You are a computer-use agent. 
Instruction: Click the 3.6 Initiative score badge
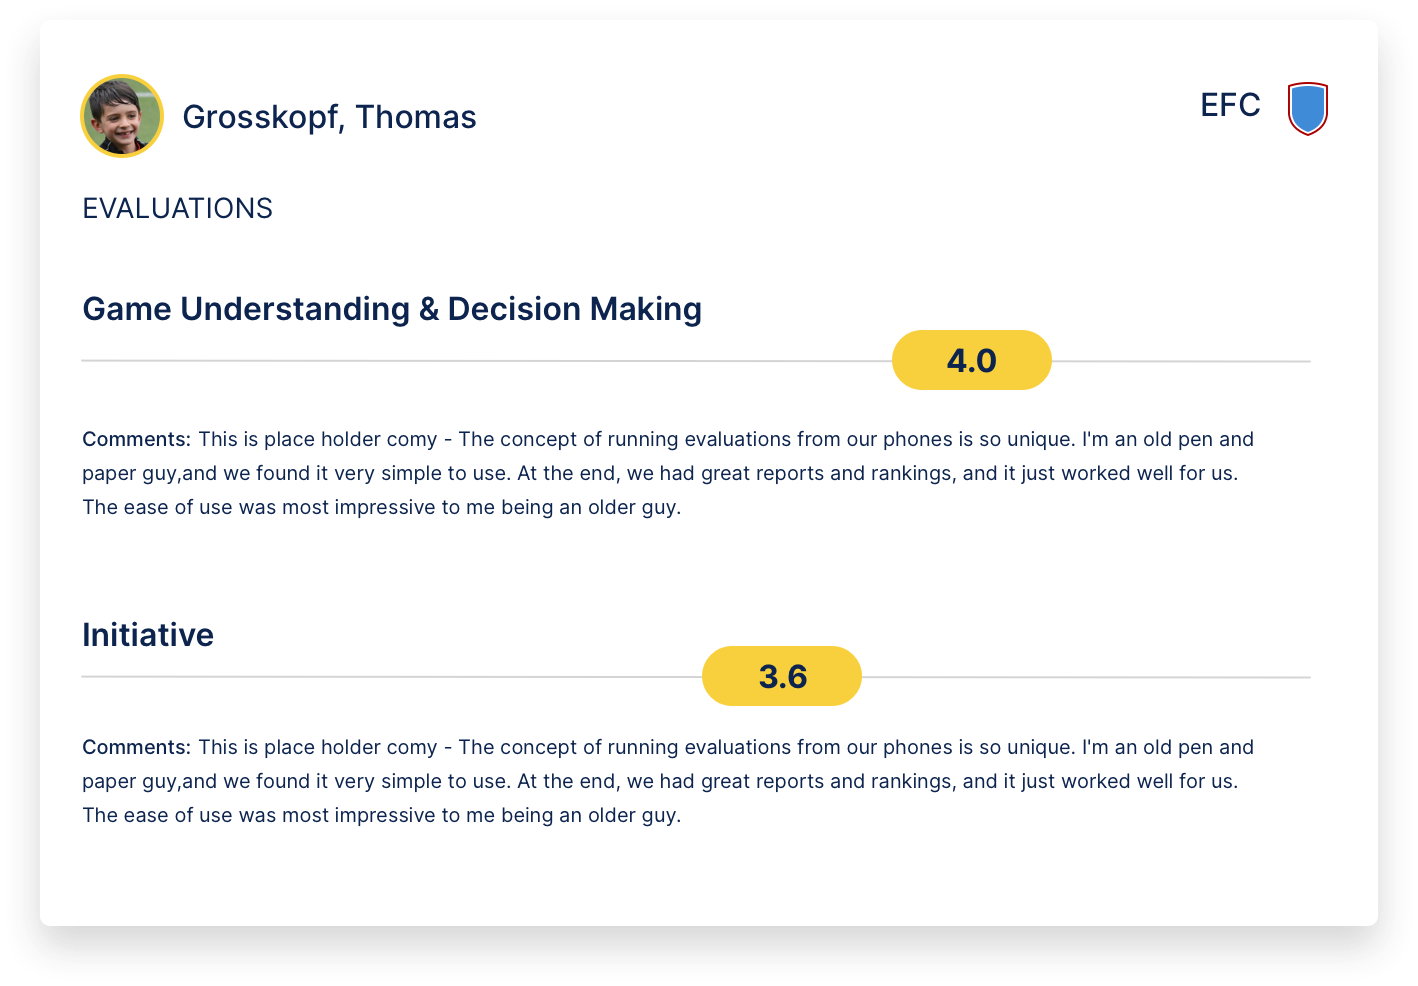coord(782,676)
